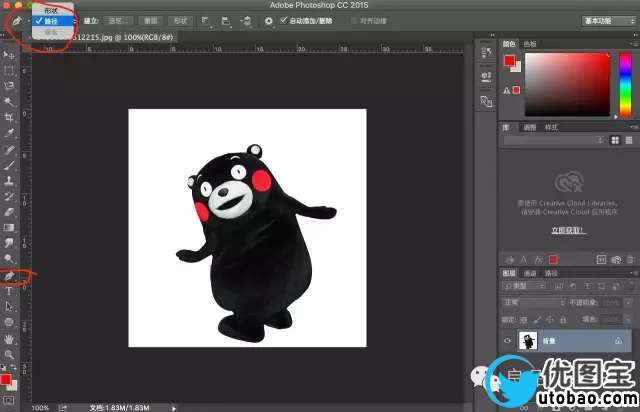Click the hue slider bar

[x=625, y=85]
